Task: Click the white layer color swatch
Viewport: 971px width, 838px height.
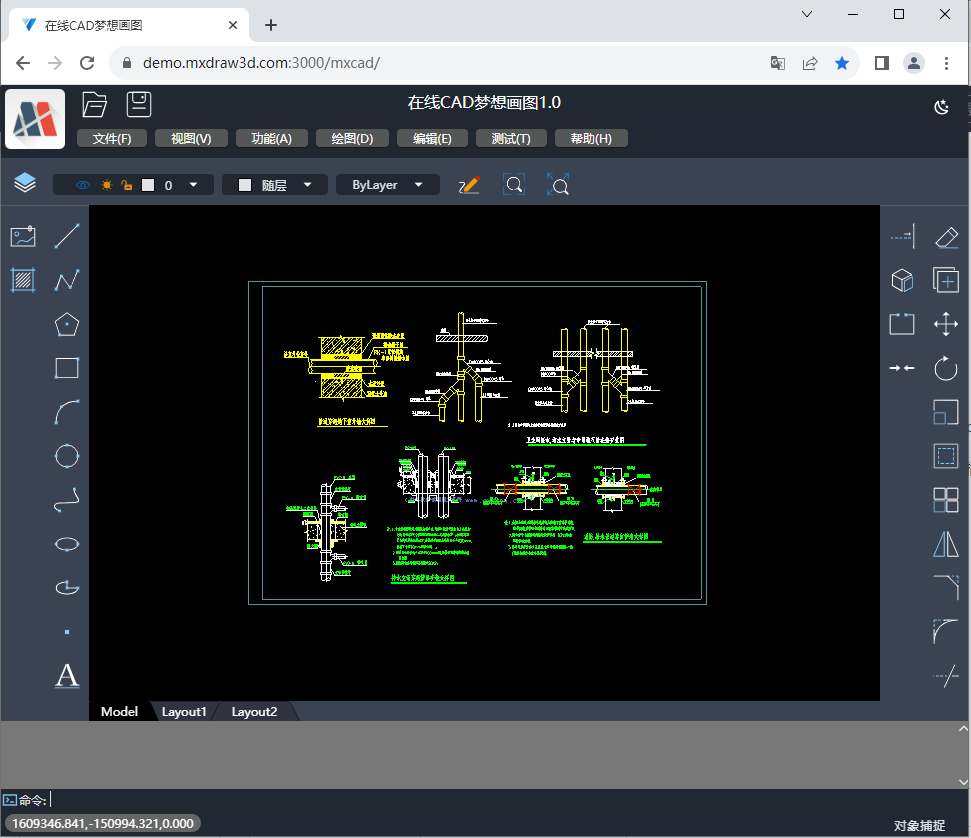Action: (x=148, y=185)
